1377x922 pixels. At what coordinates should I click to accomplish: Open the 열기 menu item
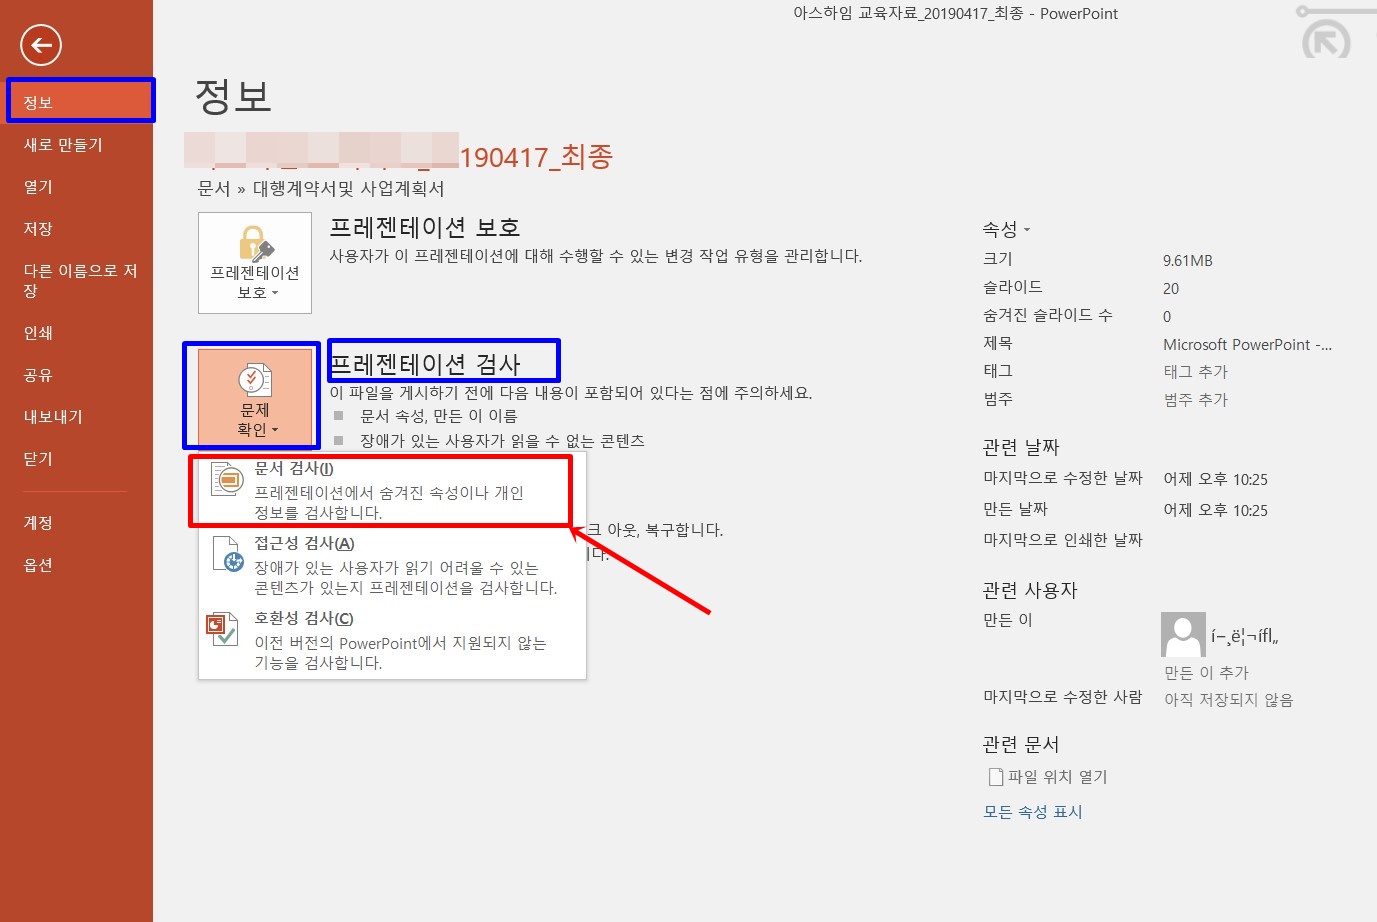tap(76, 187)
